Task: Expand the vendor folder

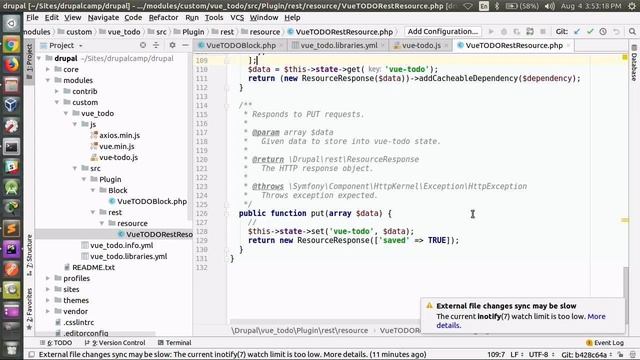Action: [x=48, y=311]
